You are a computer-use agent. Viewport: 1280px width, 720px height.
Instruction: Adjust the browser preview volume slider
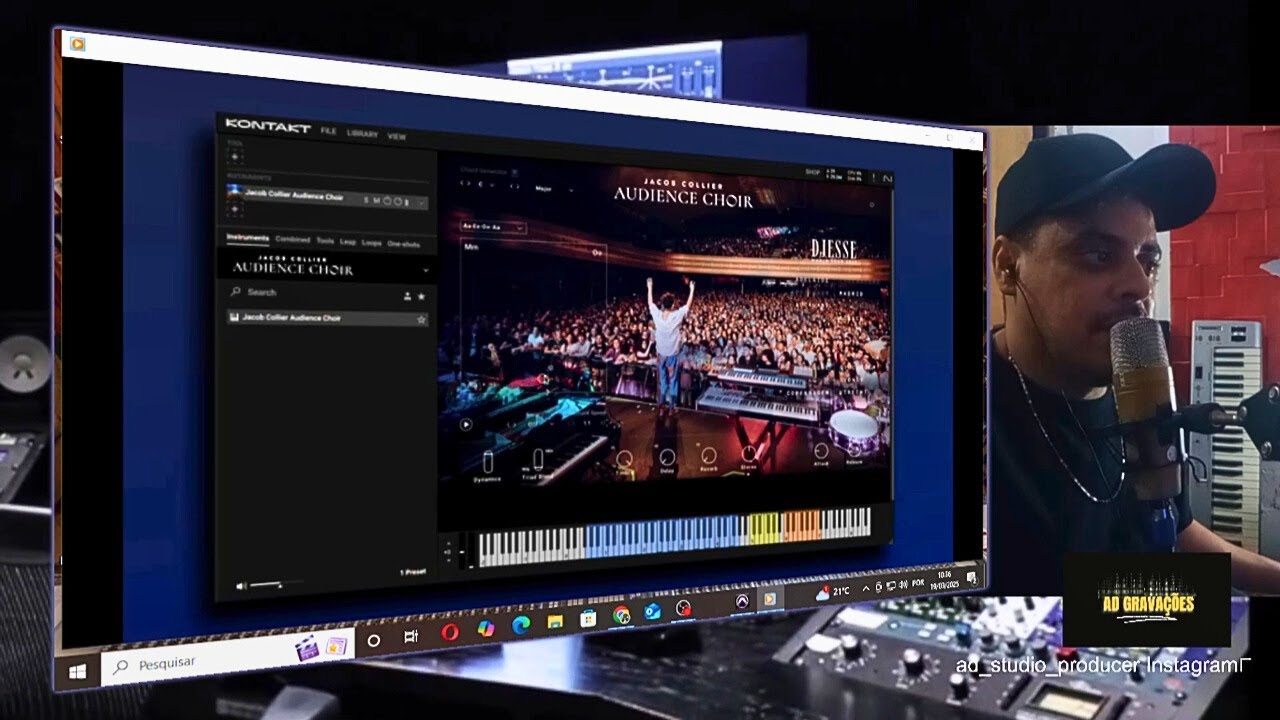[278, 584]
